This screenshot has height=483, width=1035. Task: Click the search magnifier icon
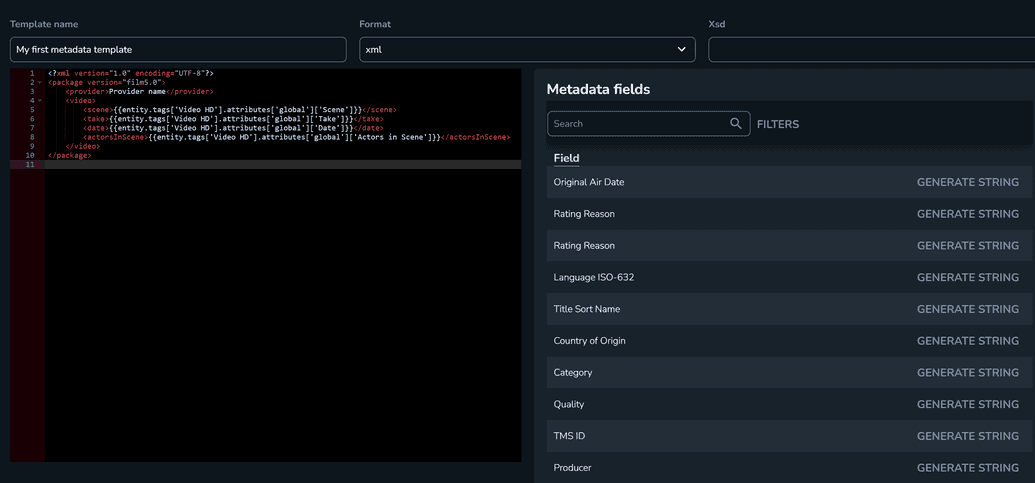735,123
